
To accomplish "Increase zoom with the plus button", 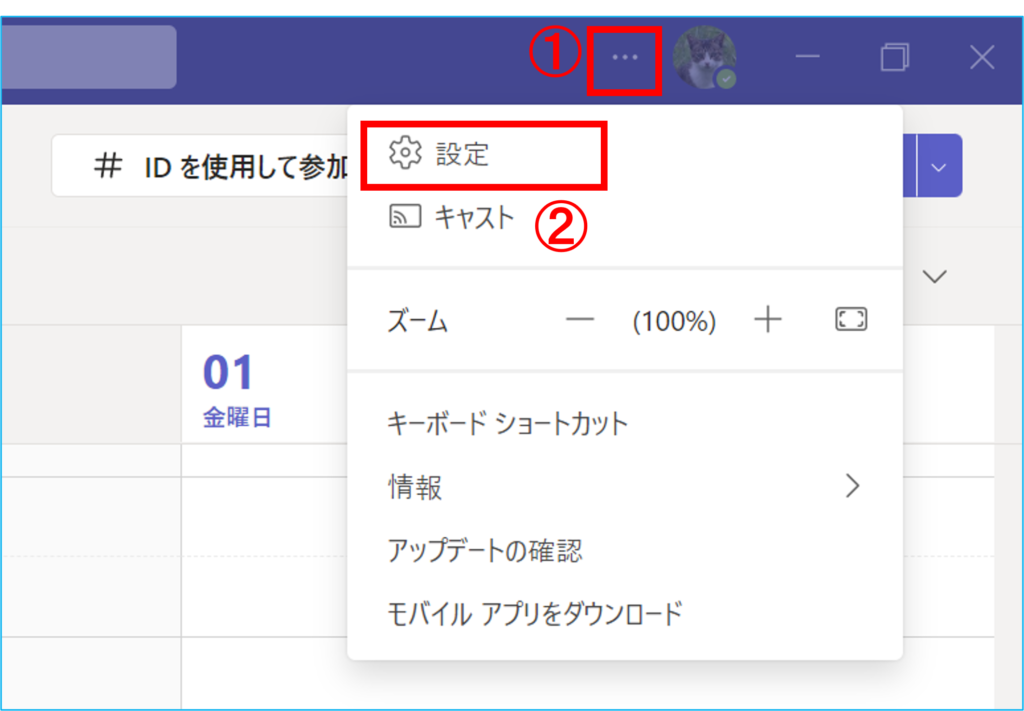I will click(767, 321).
